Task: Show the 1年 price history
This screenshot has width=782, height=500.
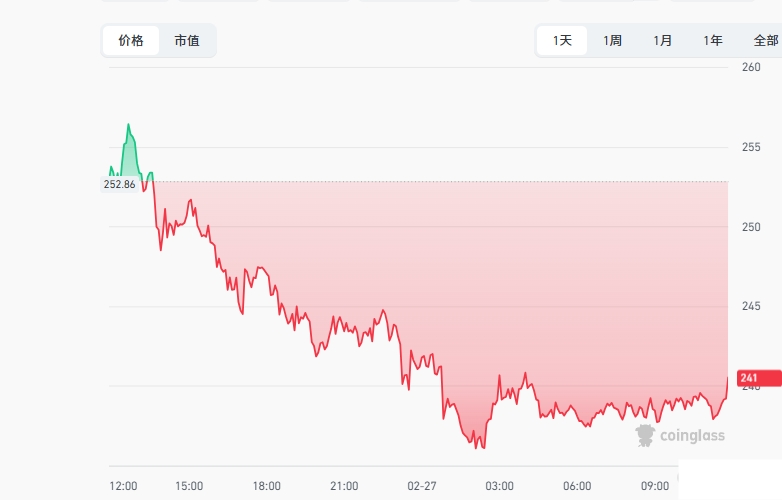Action: [713, 41]
